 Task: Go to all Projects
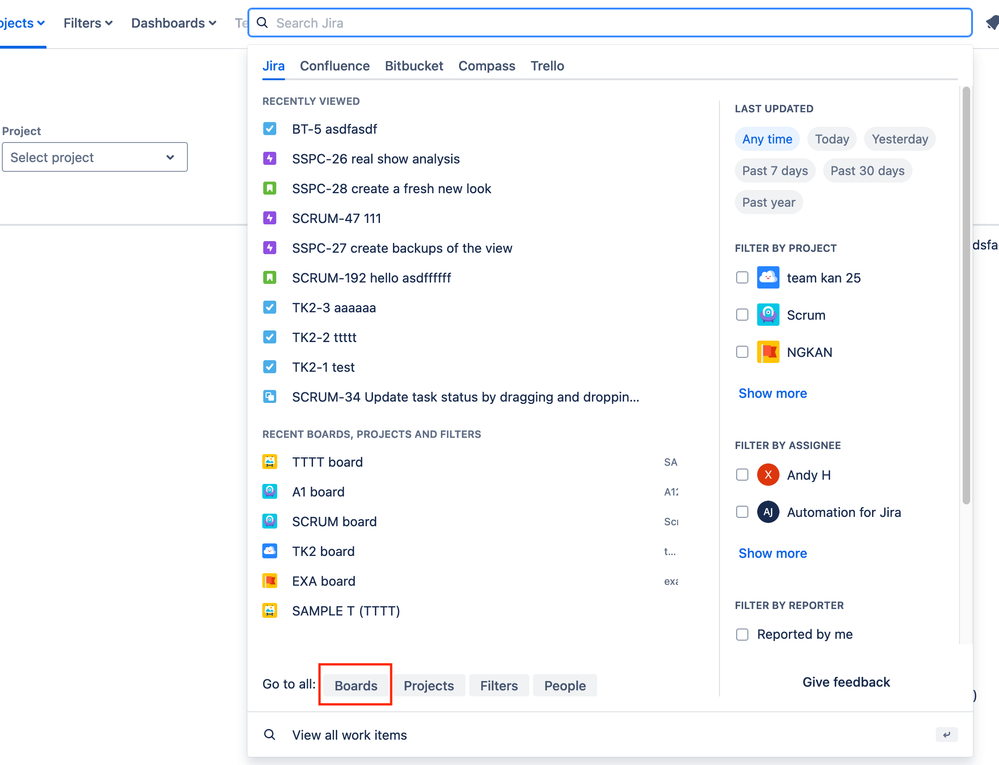[429, 685]
